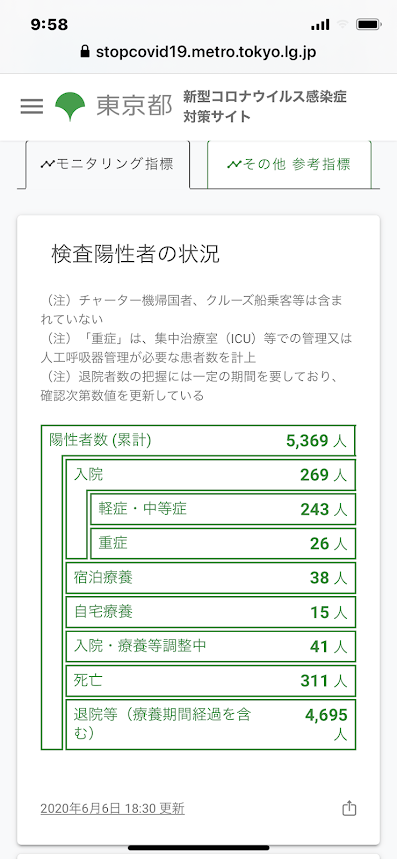The image size is (397, 859).
Task: Tap the share icon on the card
Action: (349, 808)
